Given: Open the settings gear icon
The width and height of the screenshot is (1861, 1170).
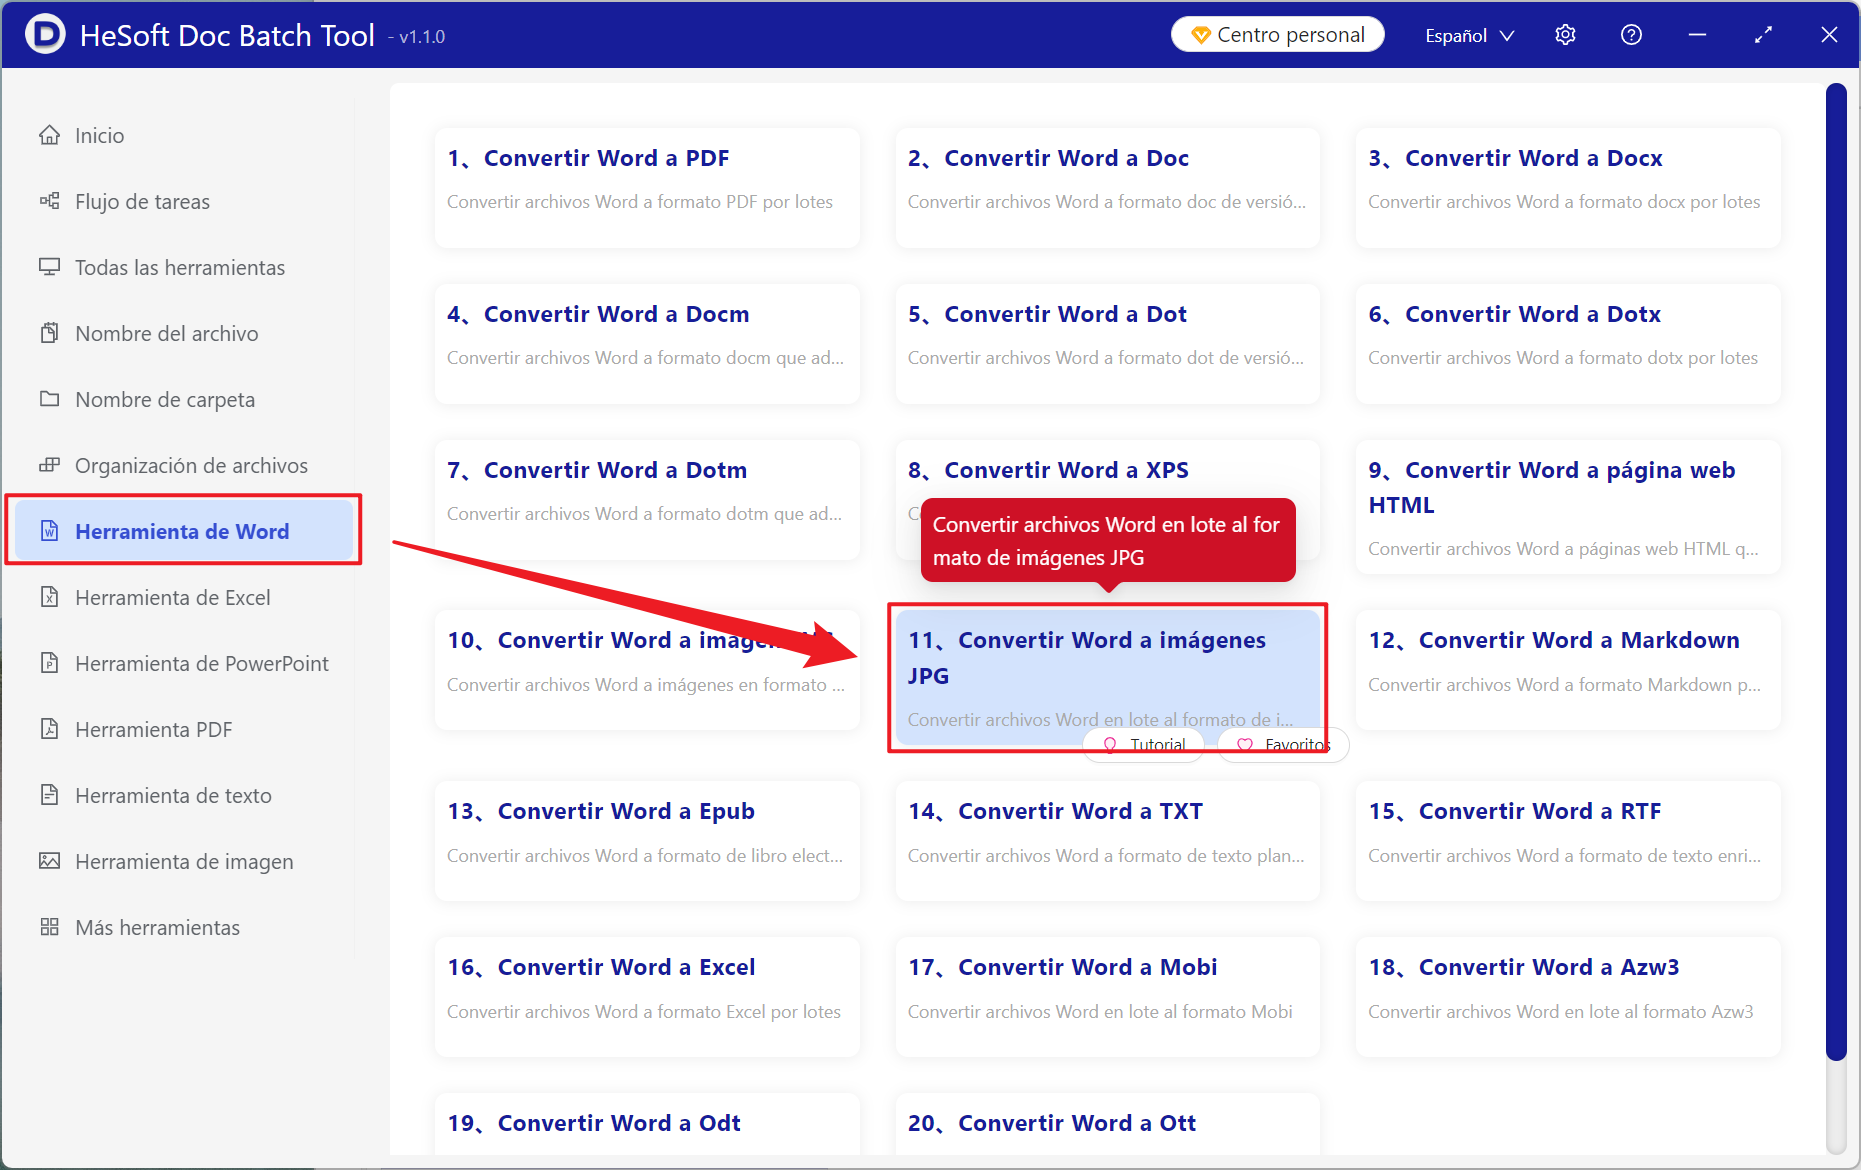Looking at the screenshot, I should pos(1565,35).
